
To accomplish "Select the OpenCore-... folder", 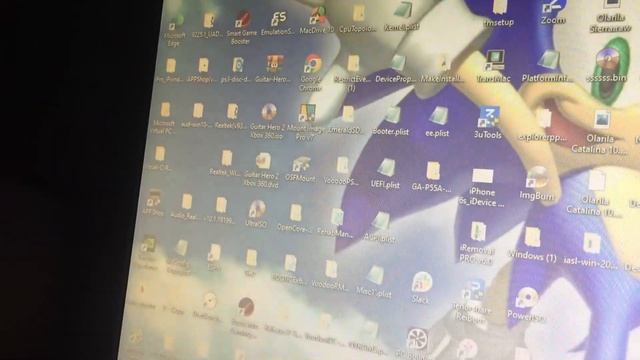I will [x=294, y=218].
